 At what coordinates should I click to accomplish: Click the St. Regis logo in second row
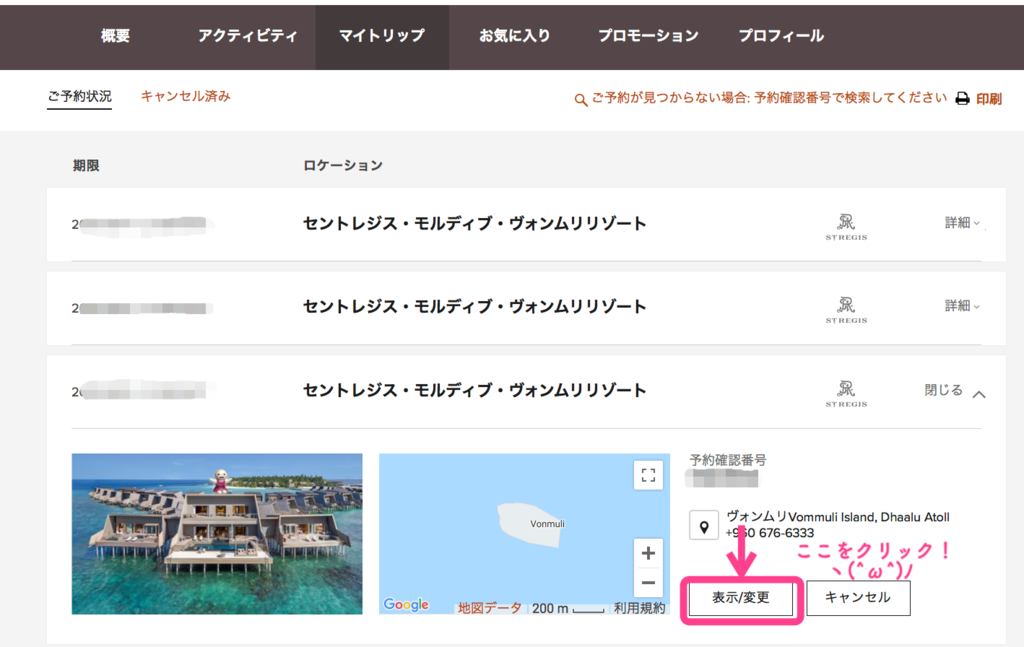point(846,309)
